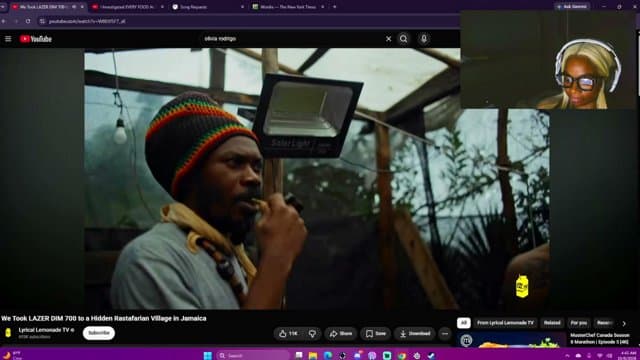Open the taskbar Search box

[253, 356]
